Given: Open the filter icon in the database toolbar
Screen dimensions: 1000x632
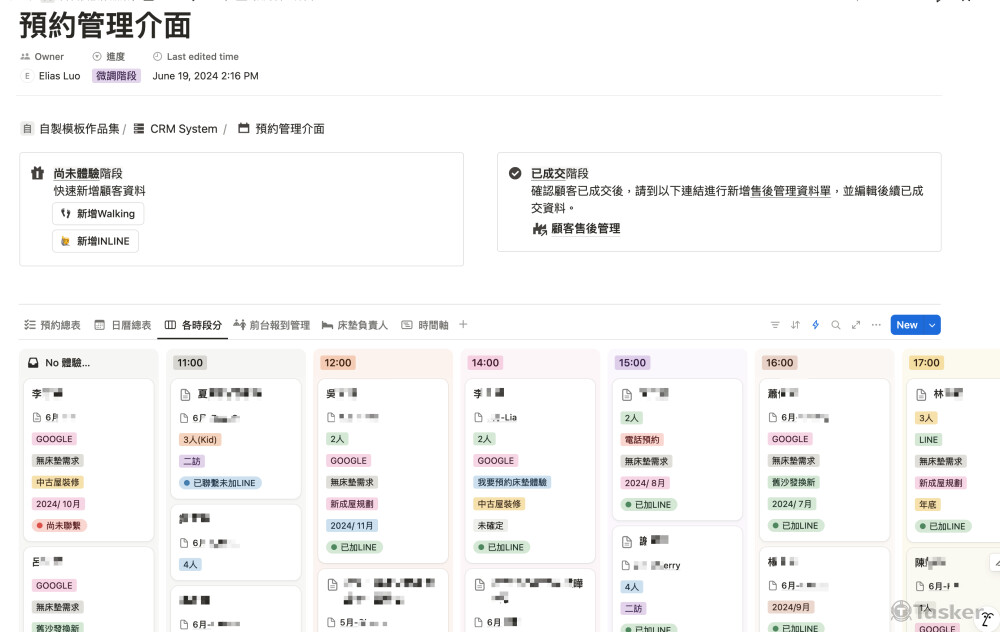Looking at the screenshot, I should [x=775, y=324].
